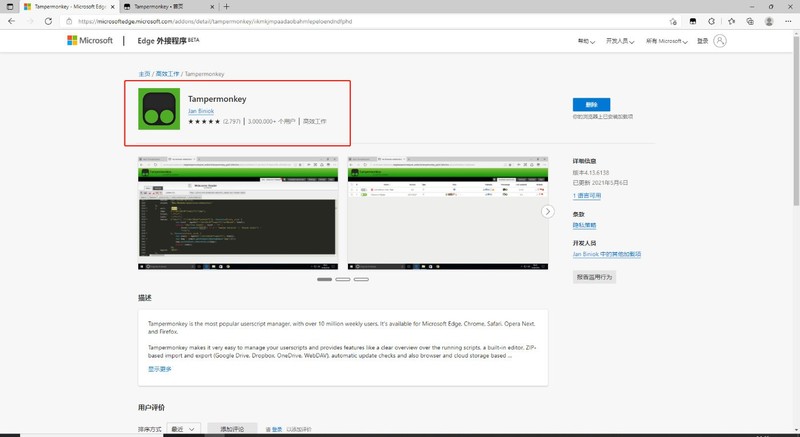This screenshot has width=800, height=437.
Task: Expand description with 显示更多 link
Action: pos(160,369)
